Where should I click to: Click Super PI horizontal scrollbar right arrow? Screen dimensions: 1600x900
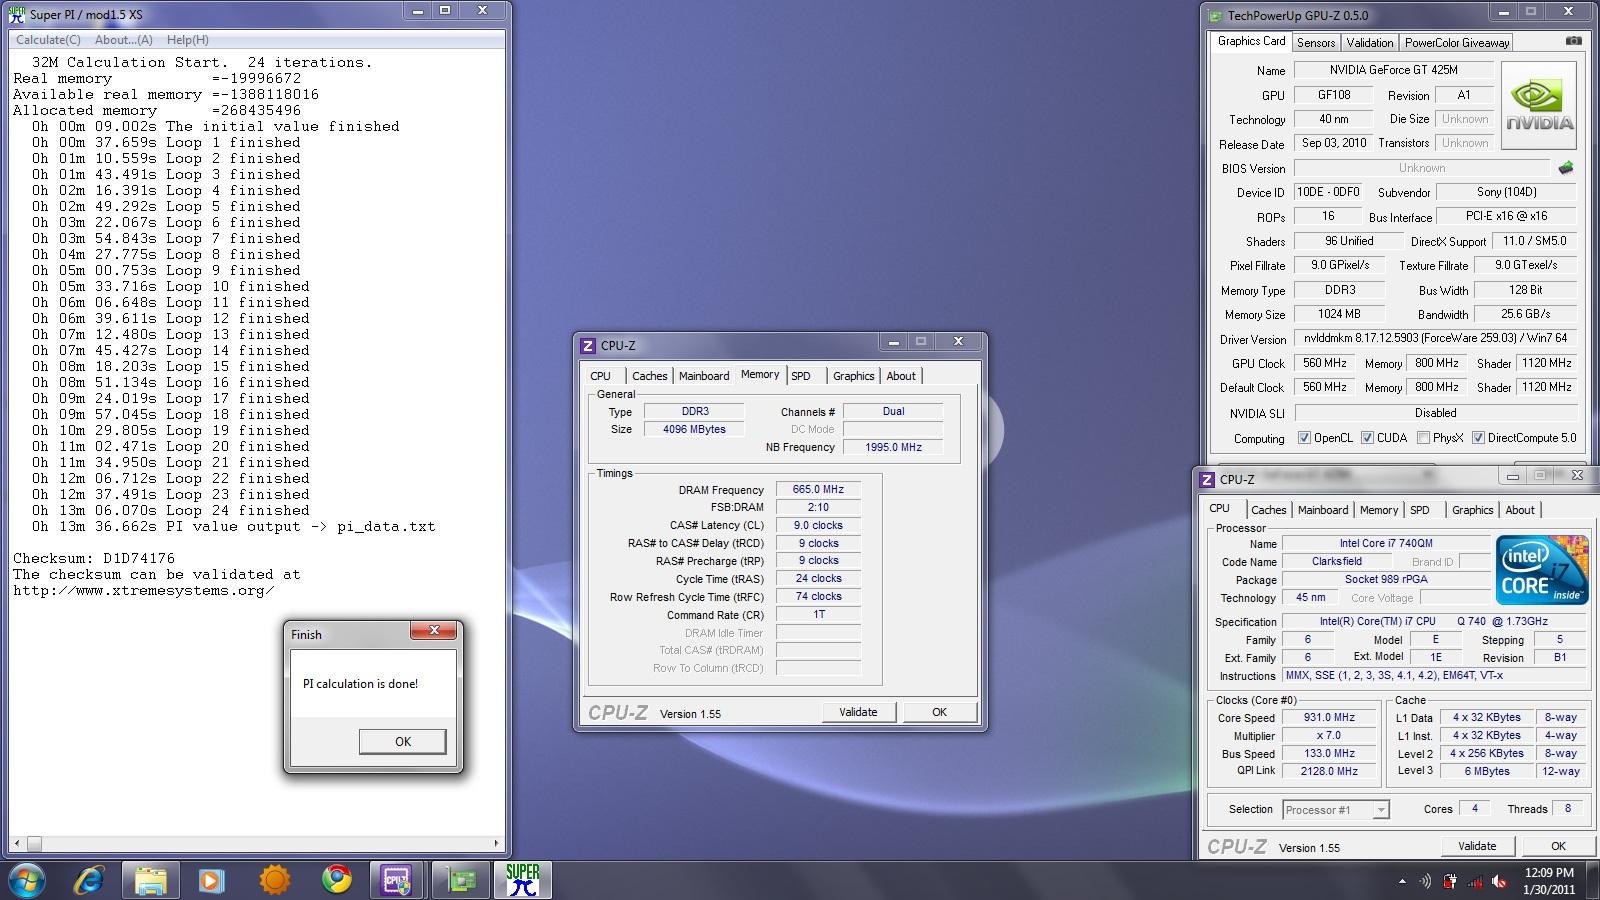point(496,844)
